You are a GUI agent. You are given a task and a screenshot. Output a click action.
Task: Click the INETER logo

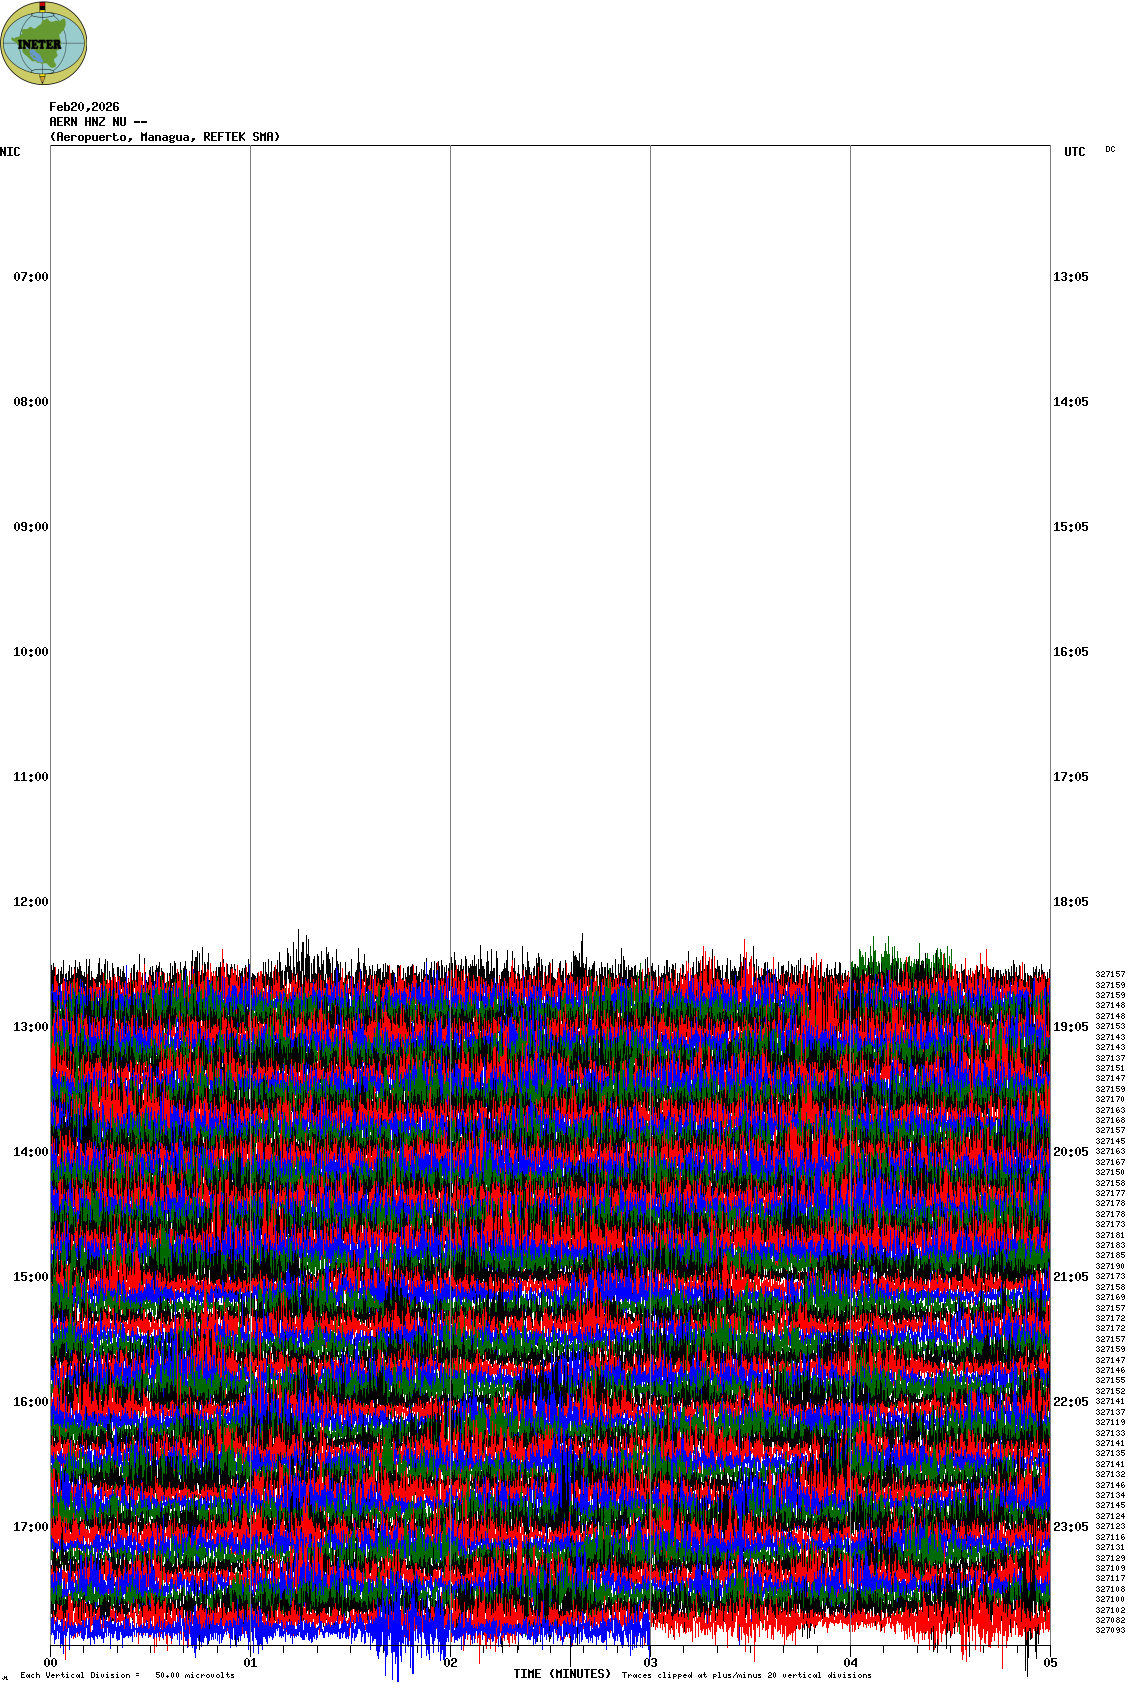tap(44, 43)
